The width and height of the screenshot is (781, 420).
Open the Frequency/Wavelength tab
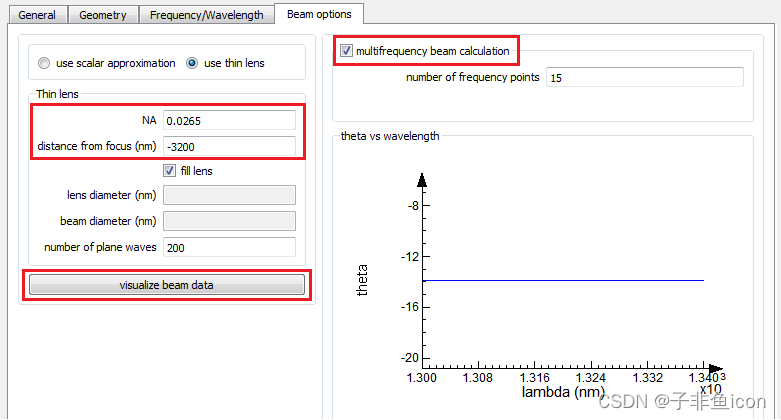click(206, 15)
